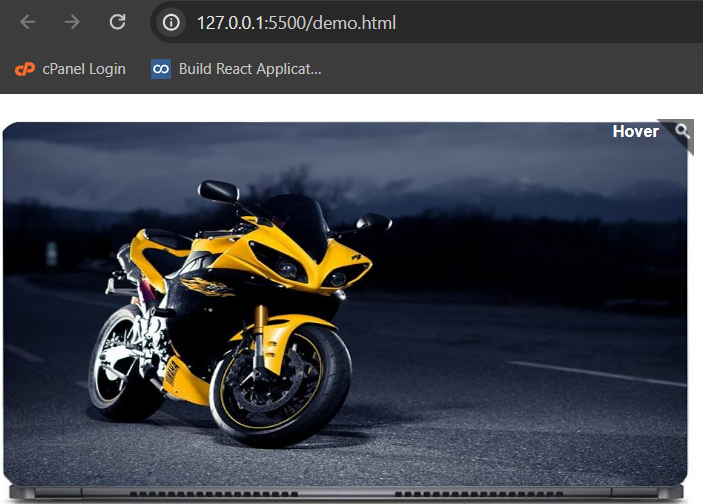The width and height of the screenshot is (703, 504).
Task: Open the cPanel Login bookmark
Action: coord(70,69)
